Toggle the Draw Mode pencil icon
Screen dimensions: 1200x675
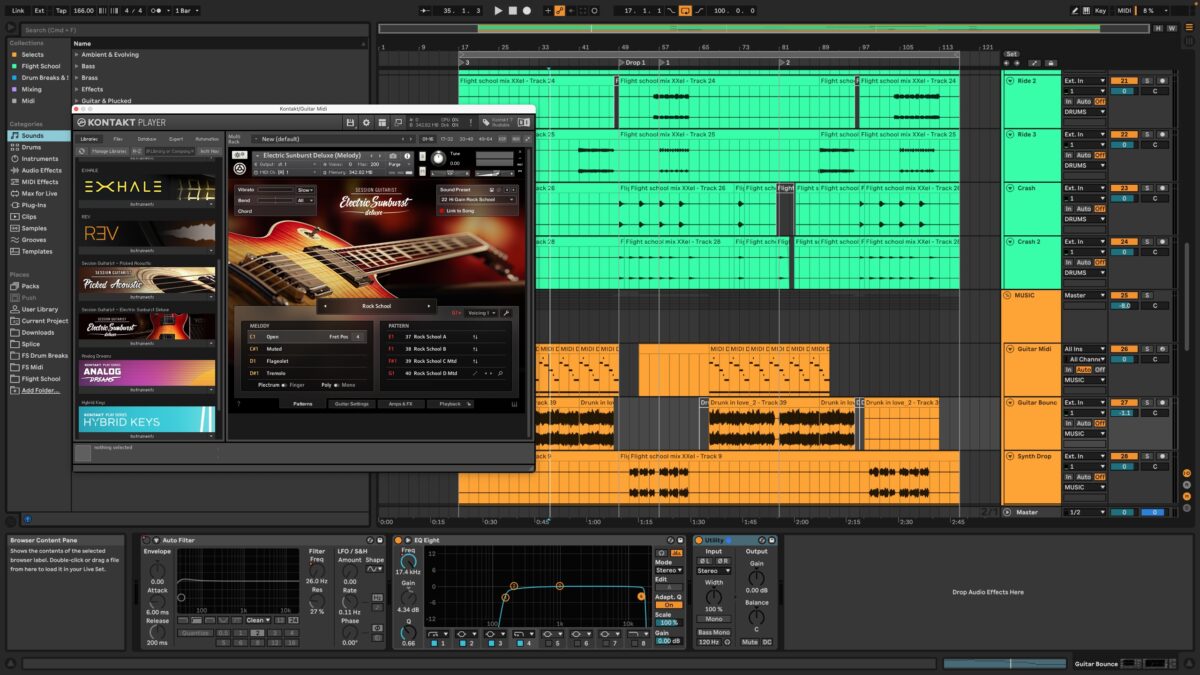point(1075,10)
